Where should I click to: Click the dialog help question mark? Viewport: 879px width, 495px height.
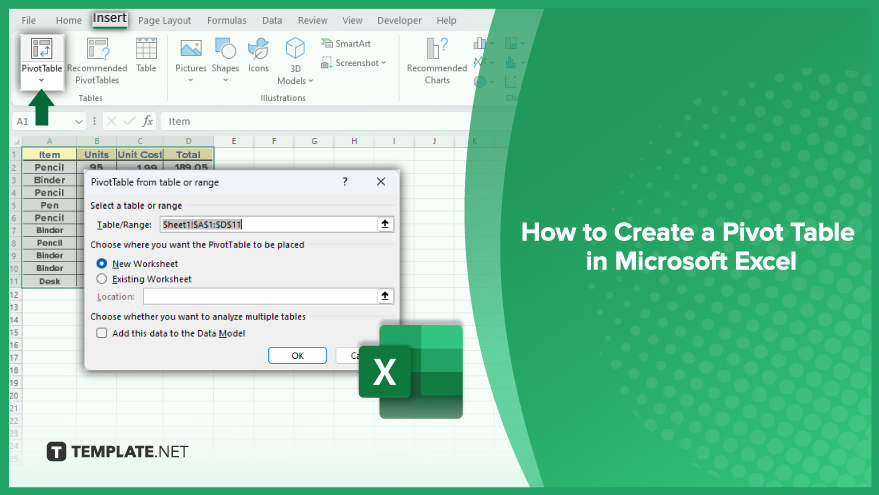[345, 182]
